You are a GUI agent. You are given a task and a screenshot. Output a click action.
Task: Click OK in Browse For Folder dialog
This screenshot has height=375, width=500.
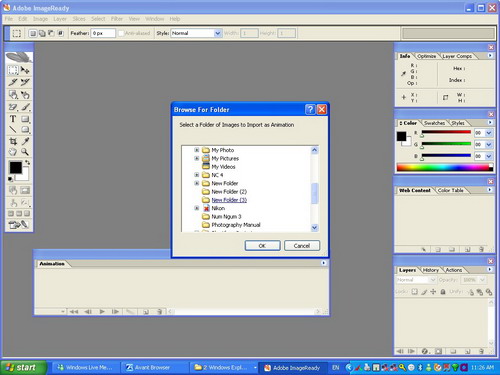coord(262,246)
